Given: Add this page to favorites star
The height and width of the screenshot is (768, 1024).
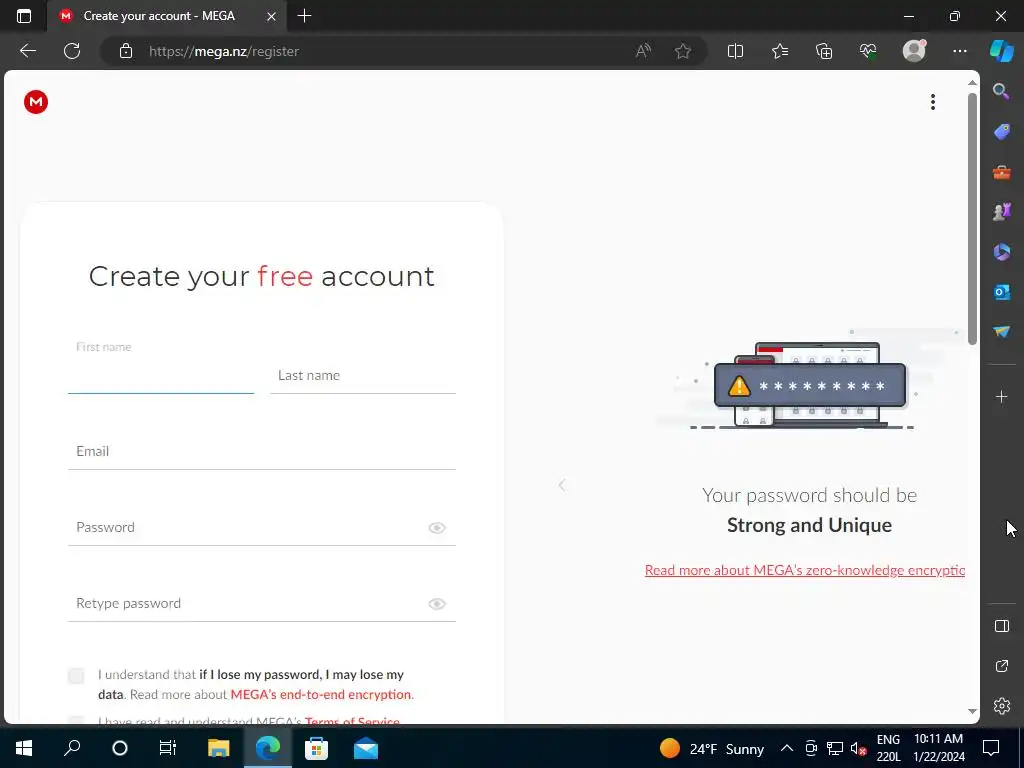Looking at the screenshot, I should pos(682,51).
